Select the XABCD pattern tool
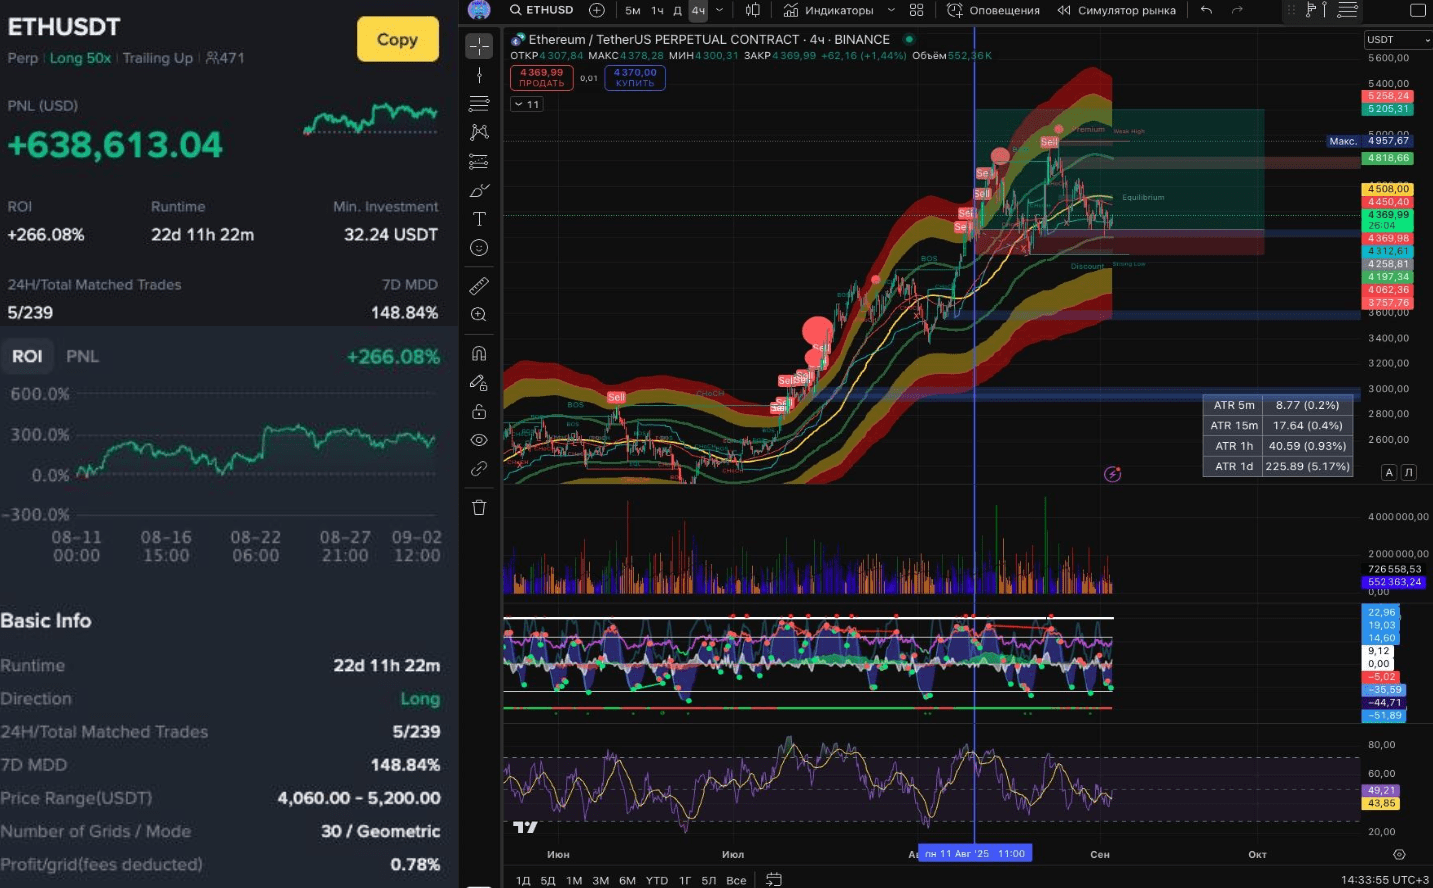The image size is (1433, 888). (x=479, y=132)
